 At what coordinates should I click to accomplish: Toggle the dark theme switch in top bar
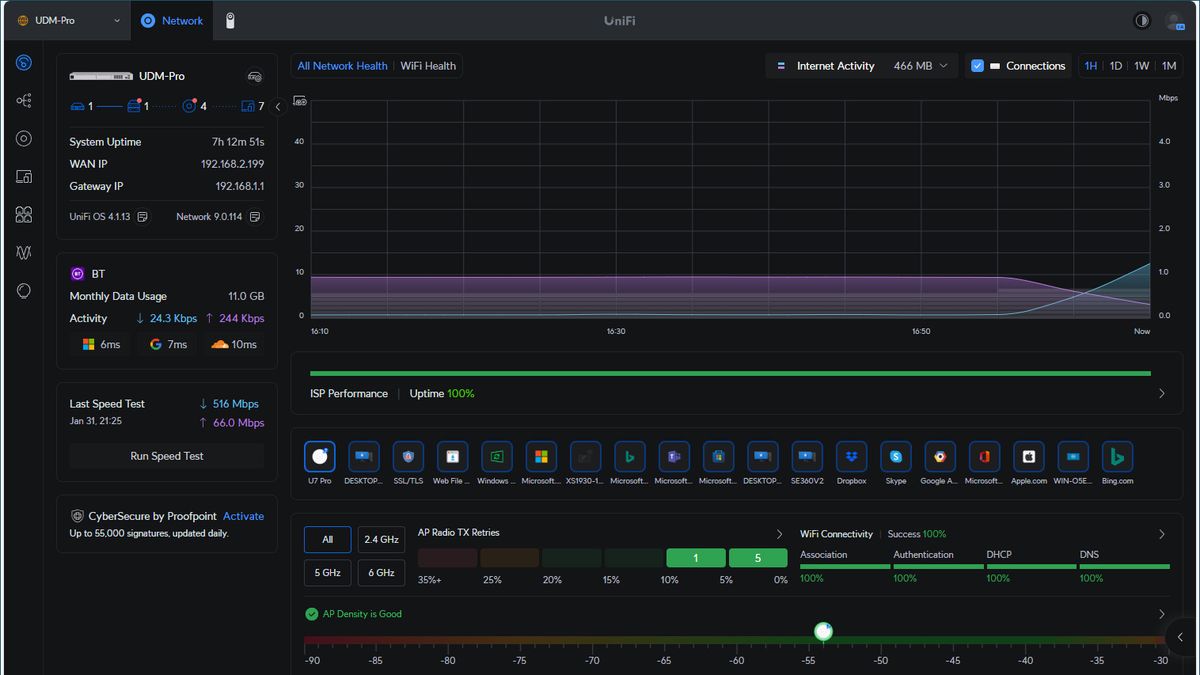point(1141,20)
